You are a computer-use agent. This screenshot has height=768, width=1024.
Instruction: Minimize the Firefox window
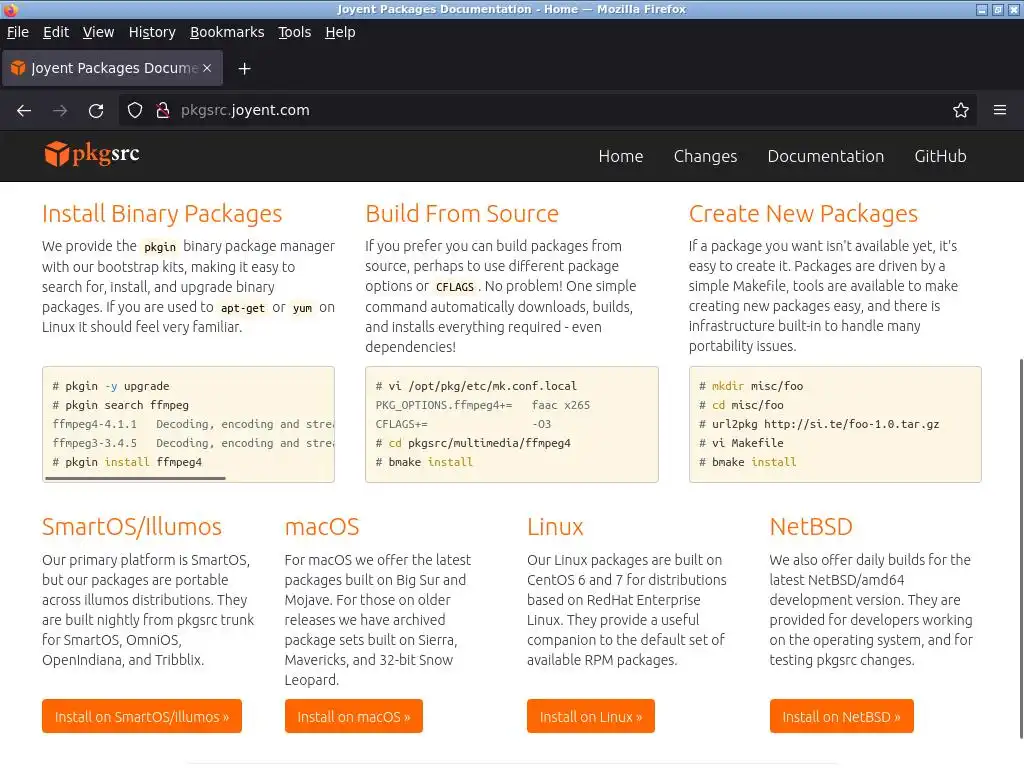[x=982, y=9]
